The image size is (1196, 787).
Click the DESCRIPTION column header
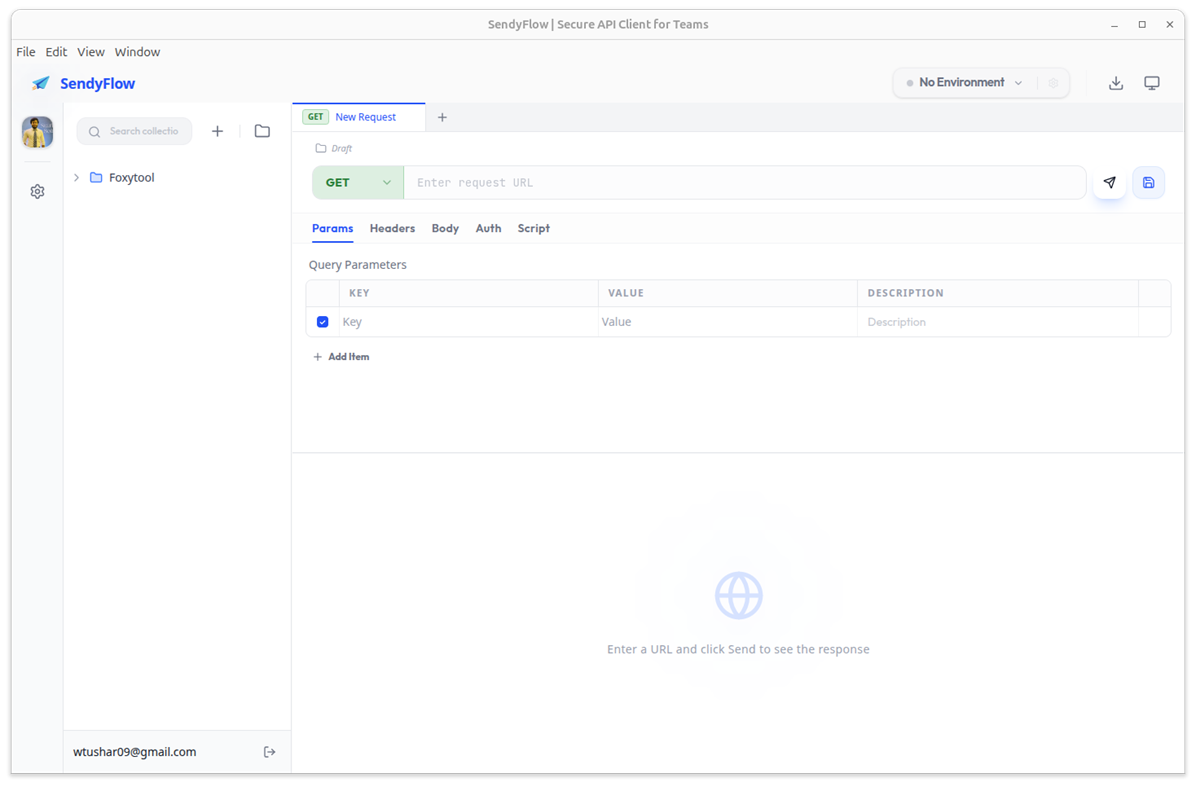click(905, 293)
